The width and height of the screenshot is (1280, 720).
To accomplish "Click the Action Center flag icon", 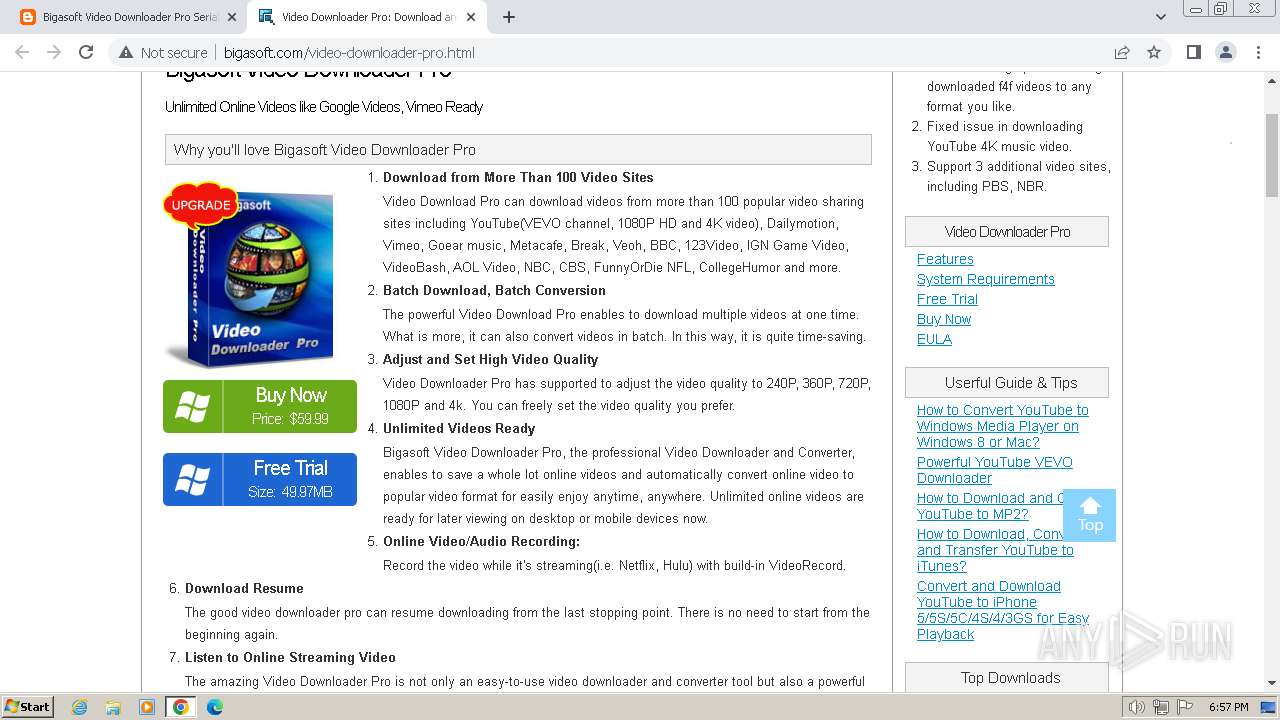I will tap(1184, 707).
